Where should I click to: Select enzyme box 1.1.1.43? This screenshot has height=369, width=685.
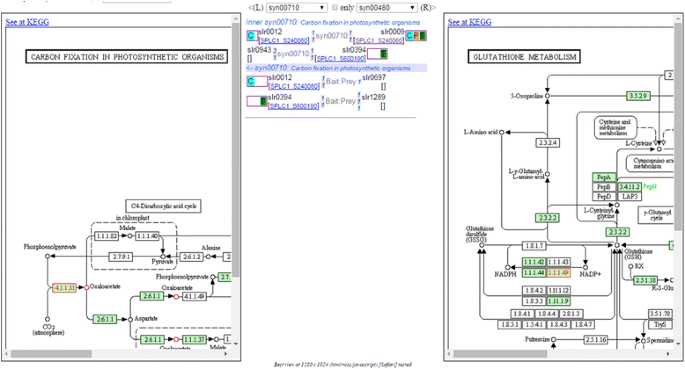click(558, 262)
